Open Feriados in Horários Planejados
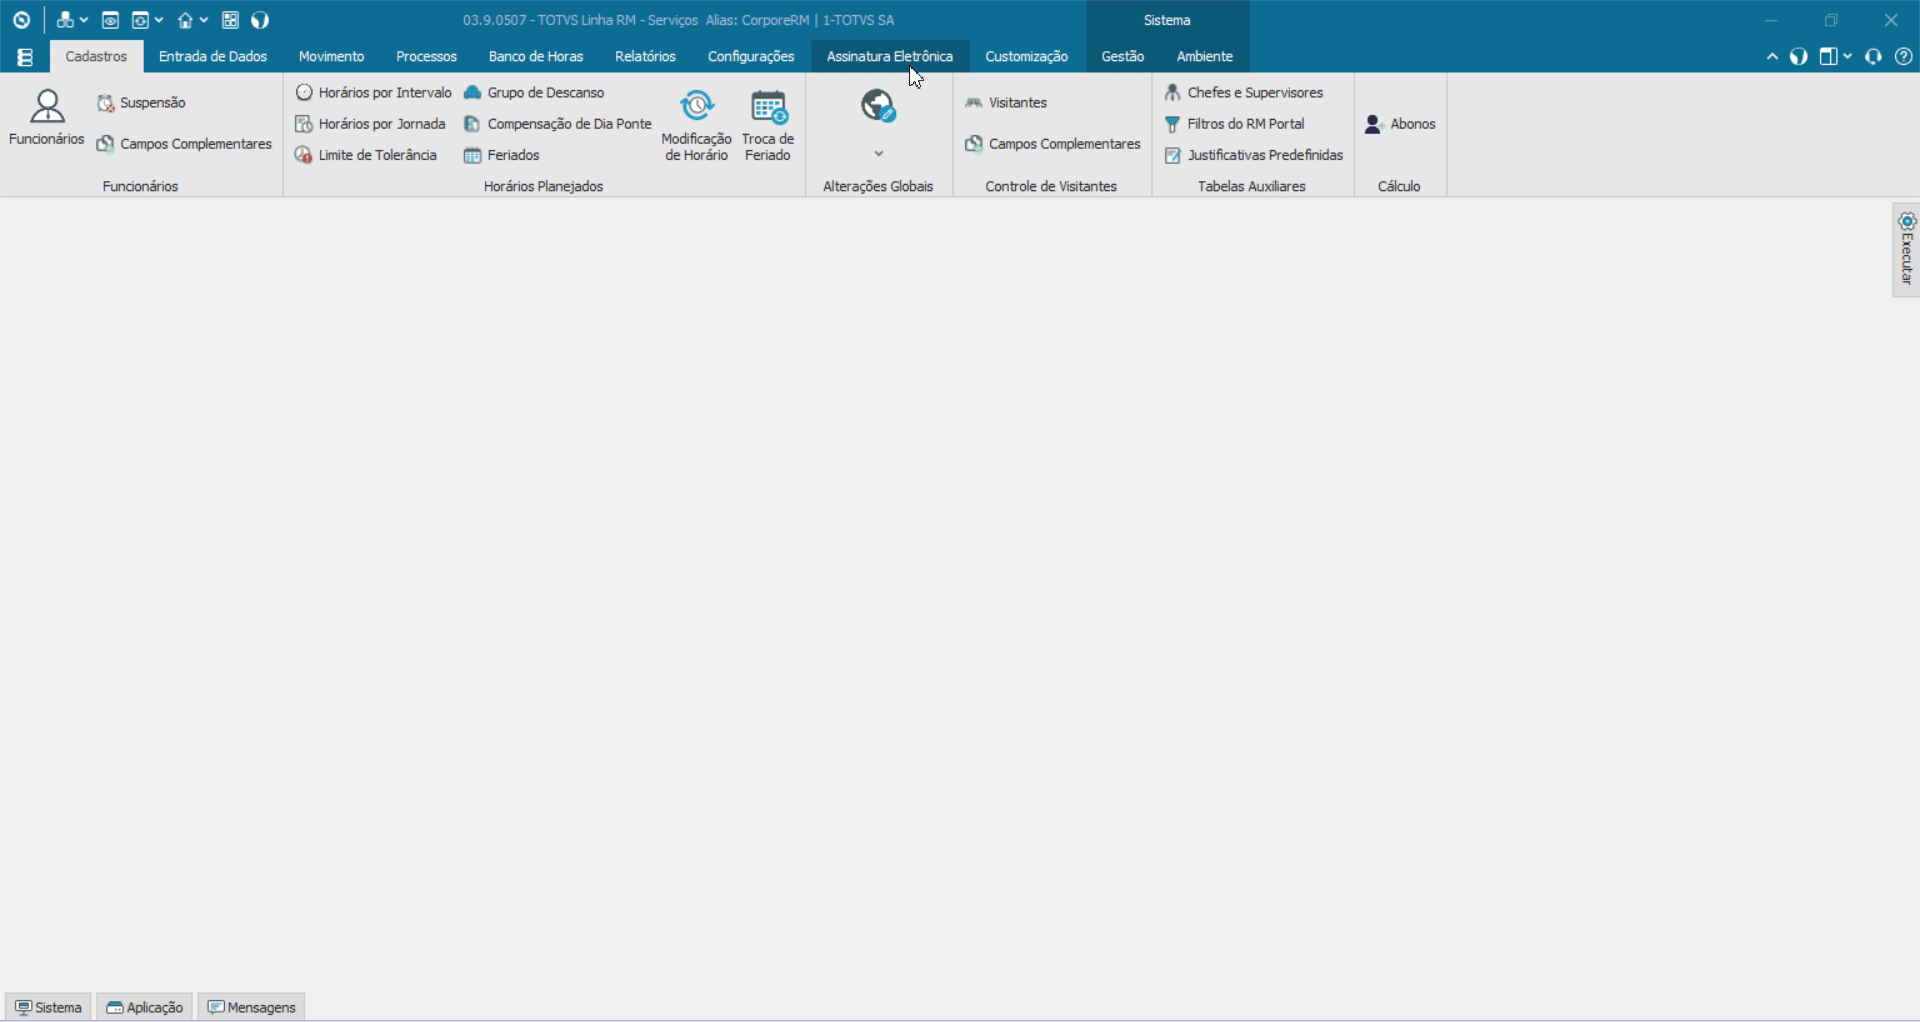 point(501,155)
